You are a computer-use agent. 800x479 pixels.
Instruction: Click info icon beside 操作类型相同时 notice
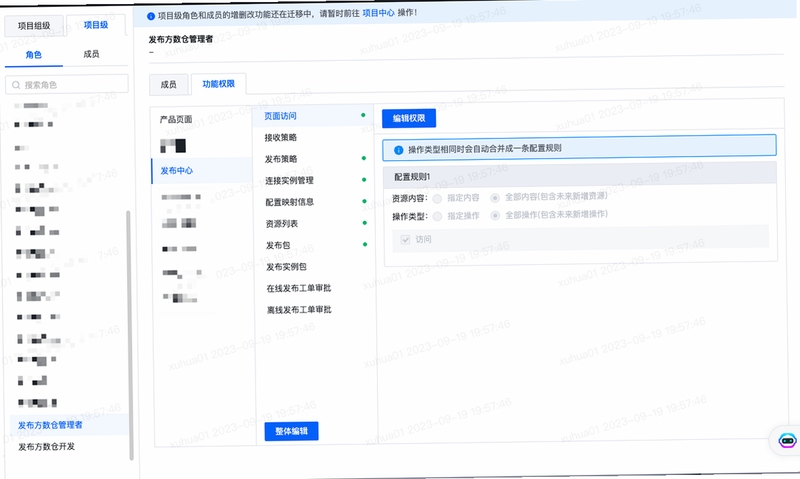pyautogui.click(x=398, y=150)
